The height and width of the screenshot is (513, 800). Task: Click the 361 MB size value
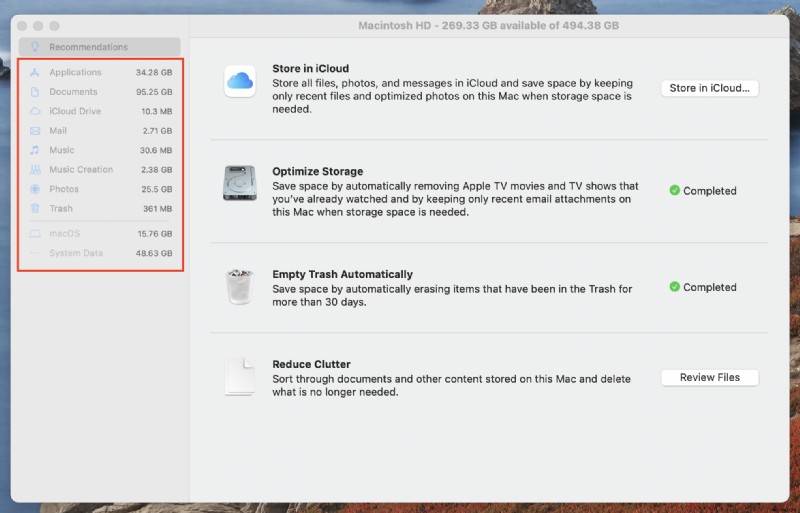(158, 208)
